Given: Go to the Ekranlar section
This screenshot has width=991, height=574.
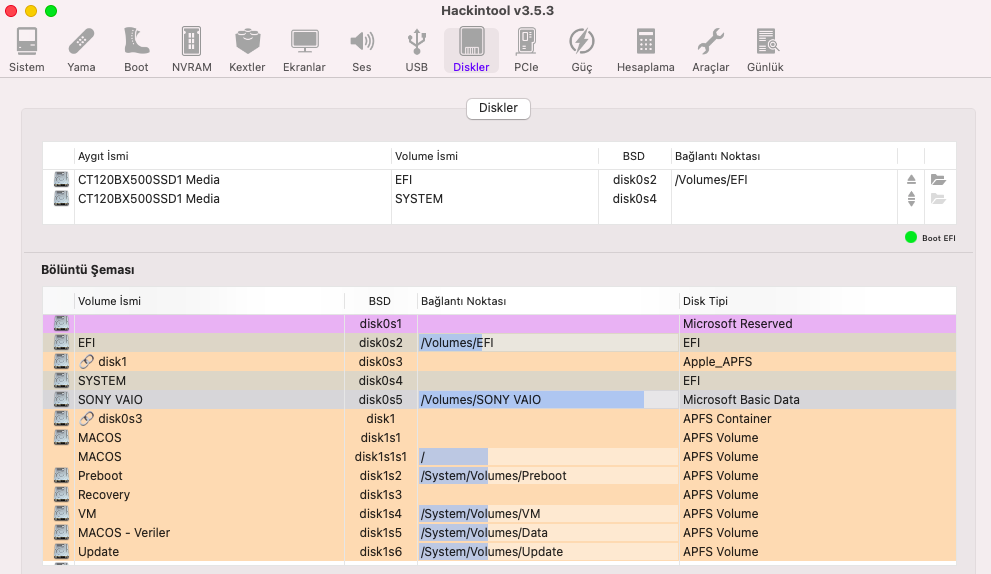Looking at the screenshot, I should (x=304, y=50).
